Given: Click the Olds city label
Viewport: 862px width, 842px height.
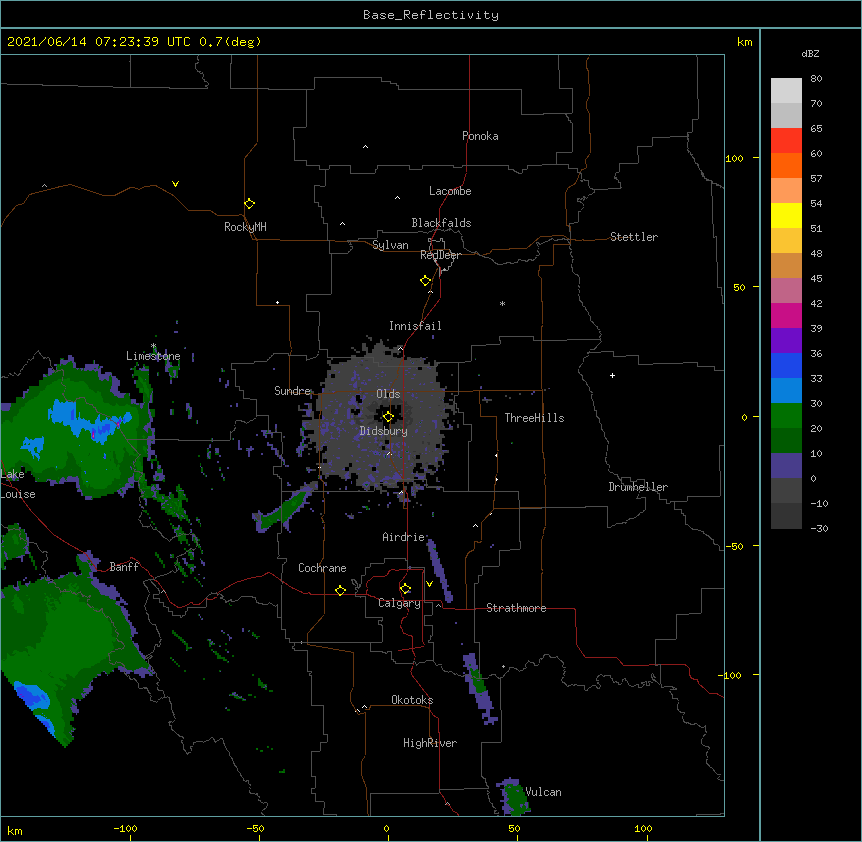Looking at the screenshot, I should (388, 394).
